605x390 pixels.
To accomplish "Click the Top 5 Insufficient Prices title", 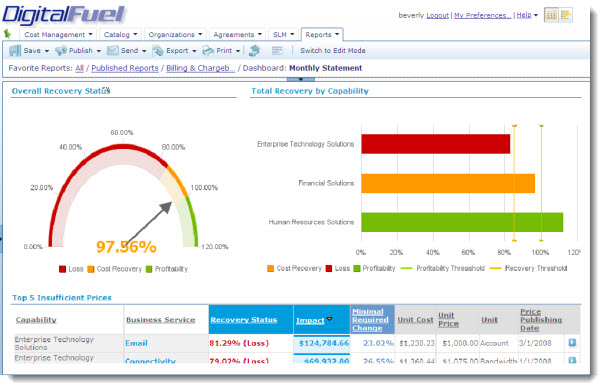I will pyautogui.click(x=62, y=298).
